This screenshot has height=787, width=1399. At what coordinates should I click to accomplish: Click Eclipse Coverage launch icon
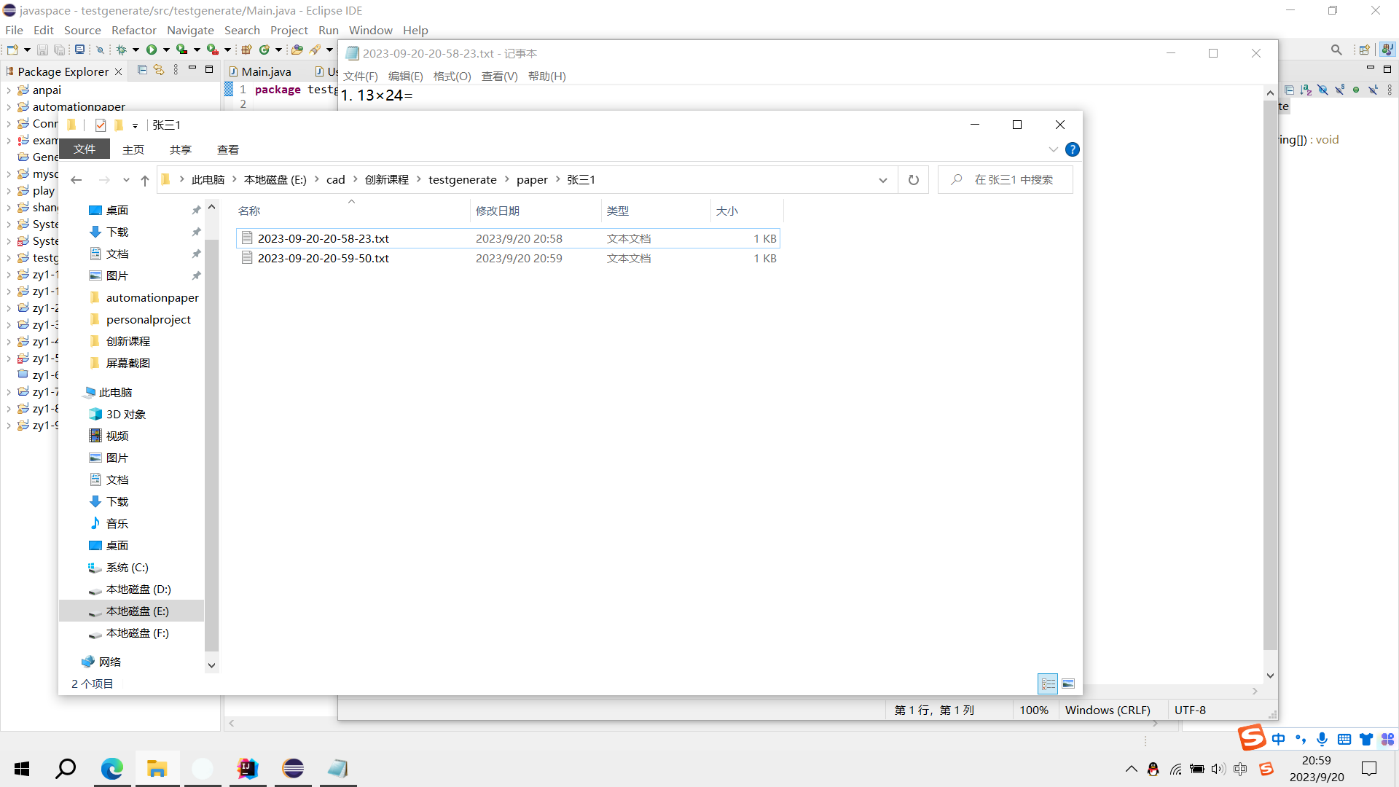click(181, 50)
